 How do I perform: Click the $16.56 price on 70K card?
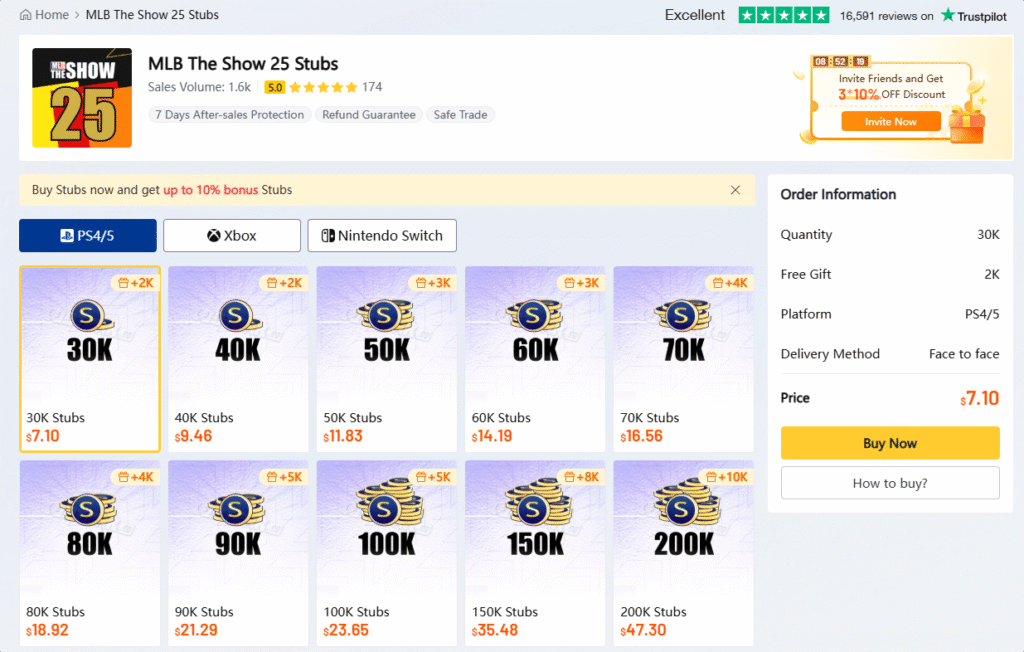tap(641, 436)
